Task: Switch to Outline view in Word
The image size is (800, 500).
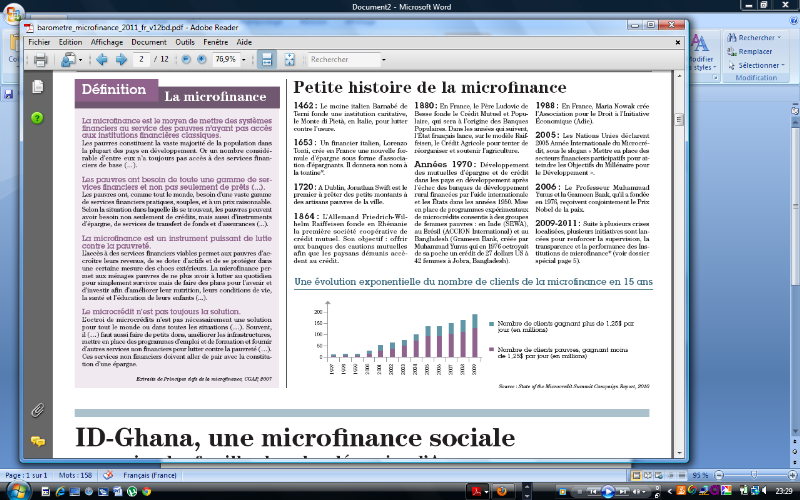Action: [x=670, y=476]
